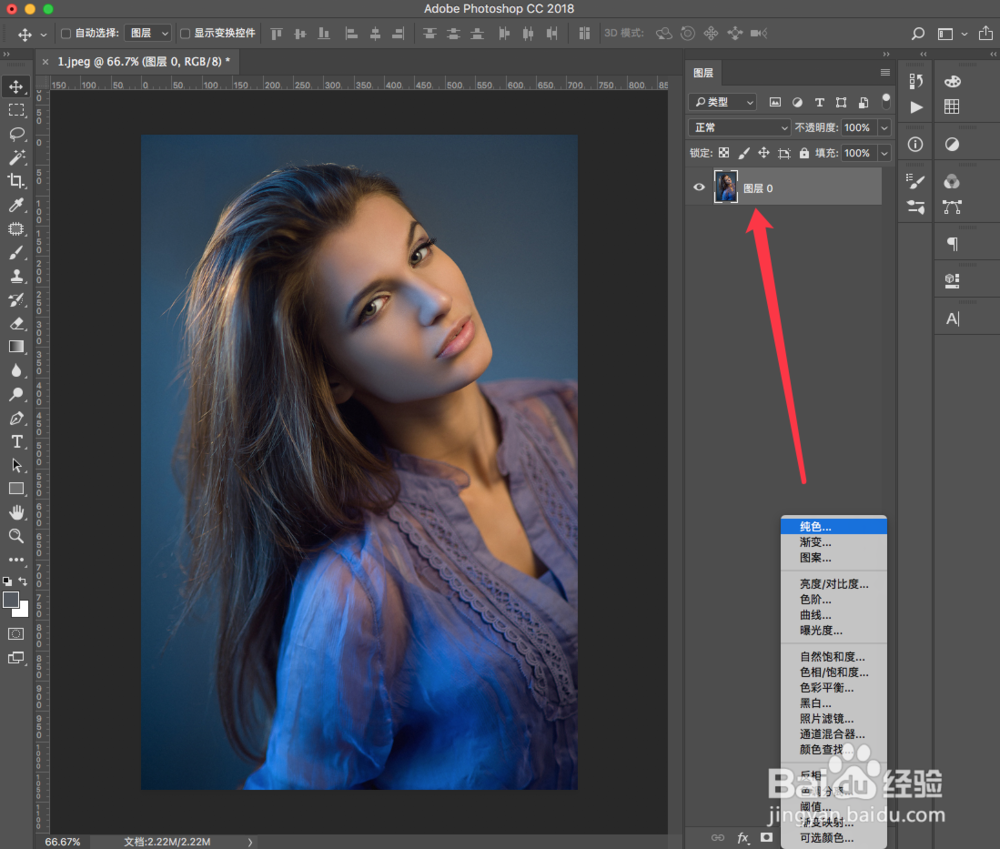Choose 色相/饱和度 adjustment option

818,672
